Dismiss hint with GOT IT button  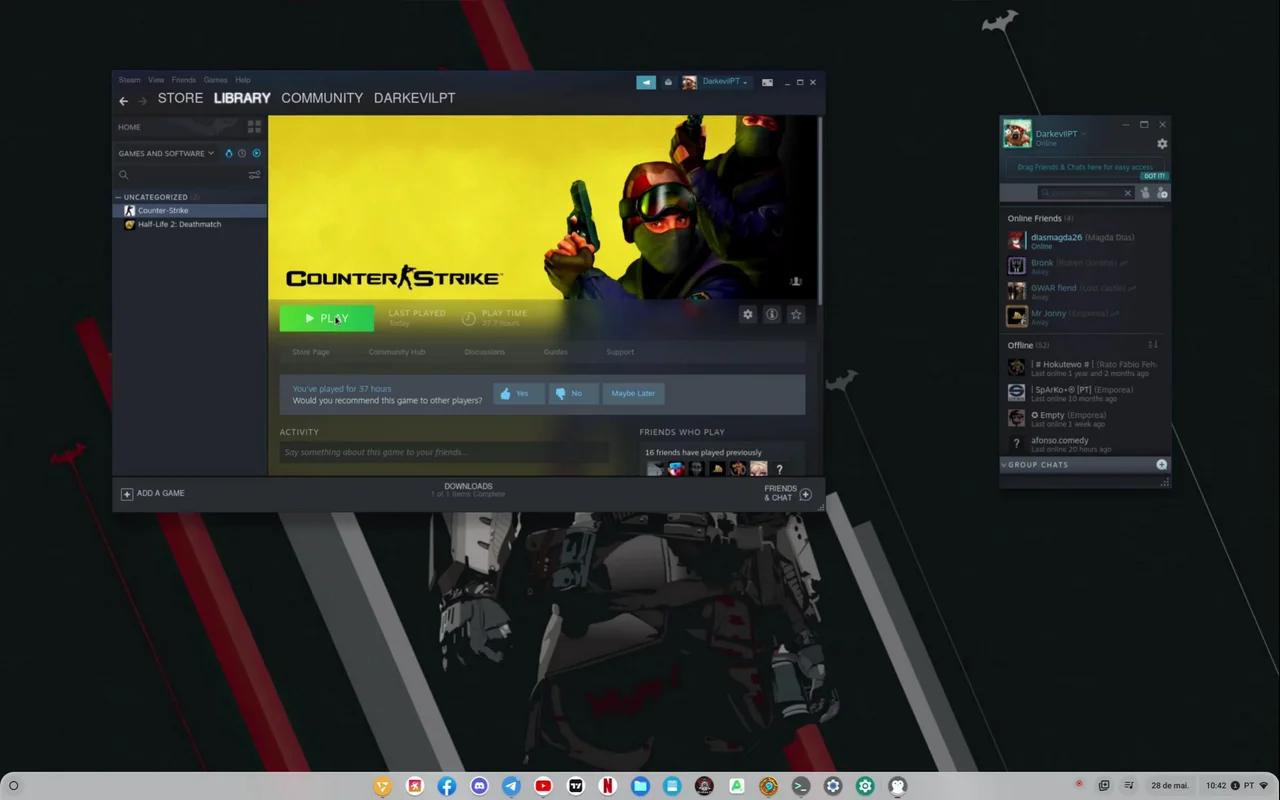[1154, 176]
